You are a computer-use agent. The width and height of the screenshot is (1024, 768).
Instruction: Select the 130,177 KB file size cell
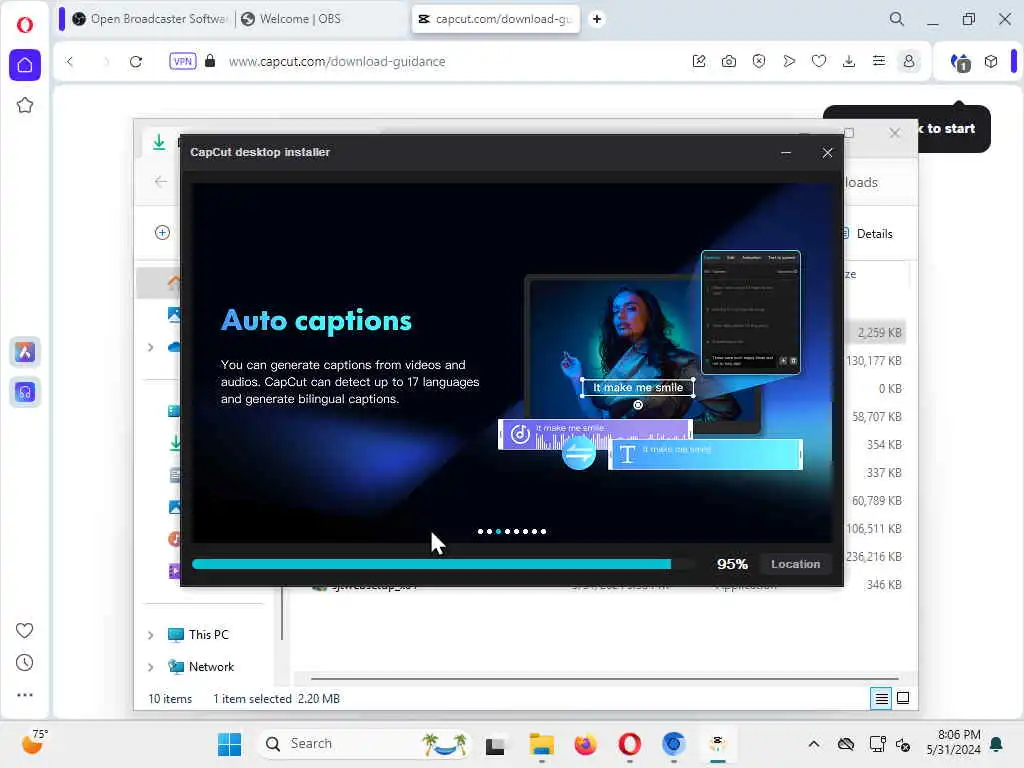(x=874, y=361)
